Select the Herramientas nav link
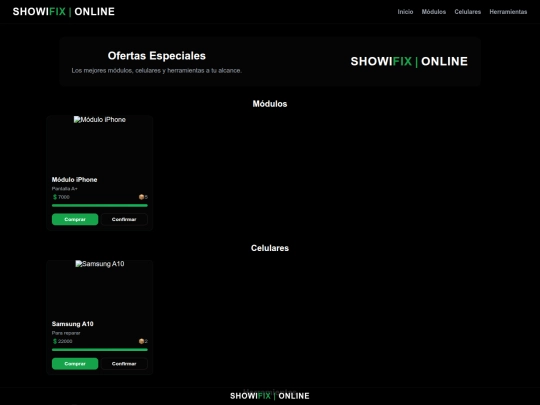The image size is (540, 405). [508, 12]
